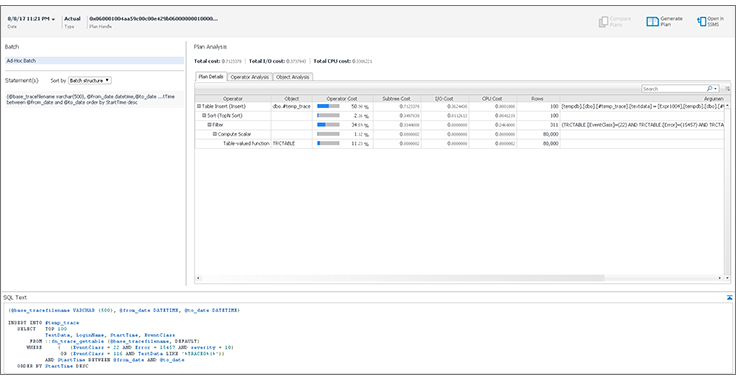This screenshot has width=736, height=380.
Task: Collapse the SQL Text panel with the arrow icon
Action: [729, 297]
